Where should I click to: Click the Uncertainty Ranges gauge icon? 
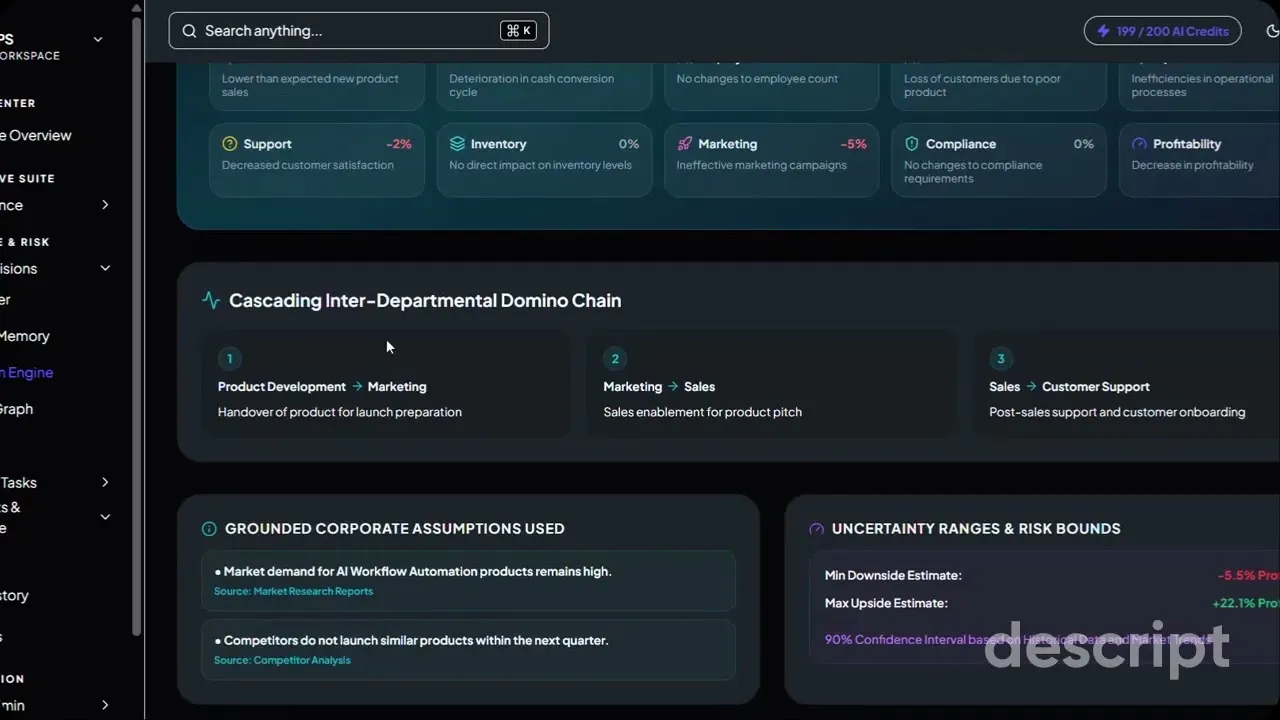[816, 529]
